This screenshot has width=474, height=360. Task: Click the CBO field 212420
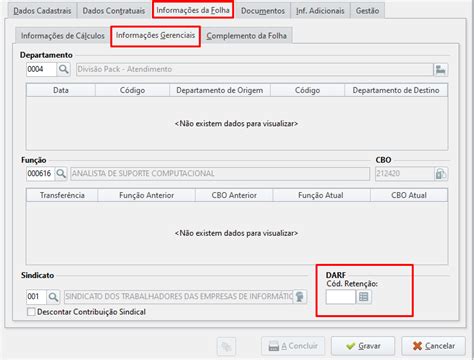[x=405, y=174]
